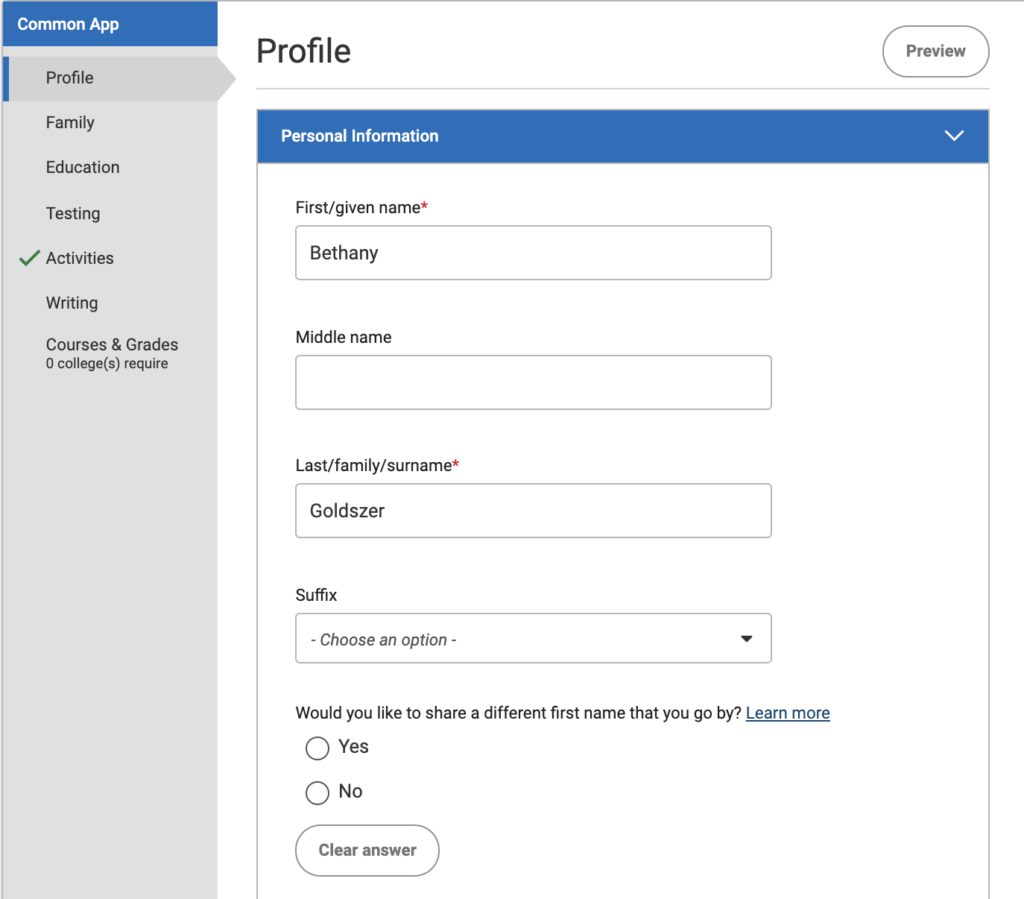This screenshot has width=1024, height=899.
Task: Collapse the Personal Information panel
Action: (x=954, y=136)
